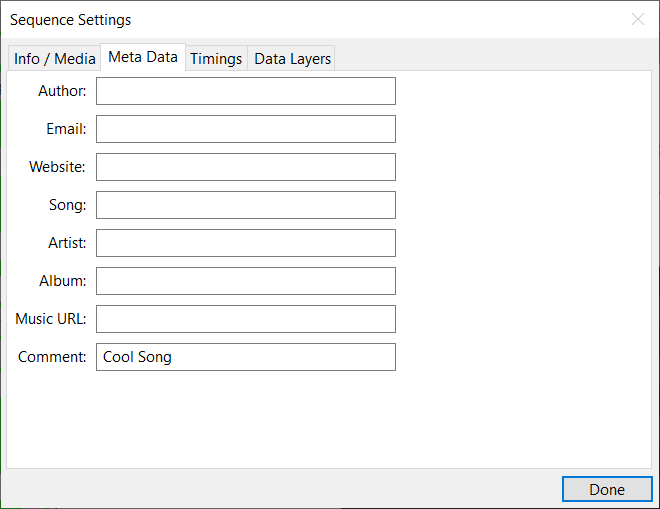Click the Website label
Viewport: 660px width, 509px height.
click(57, 167)
